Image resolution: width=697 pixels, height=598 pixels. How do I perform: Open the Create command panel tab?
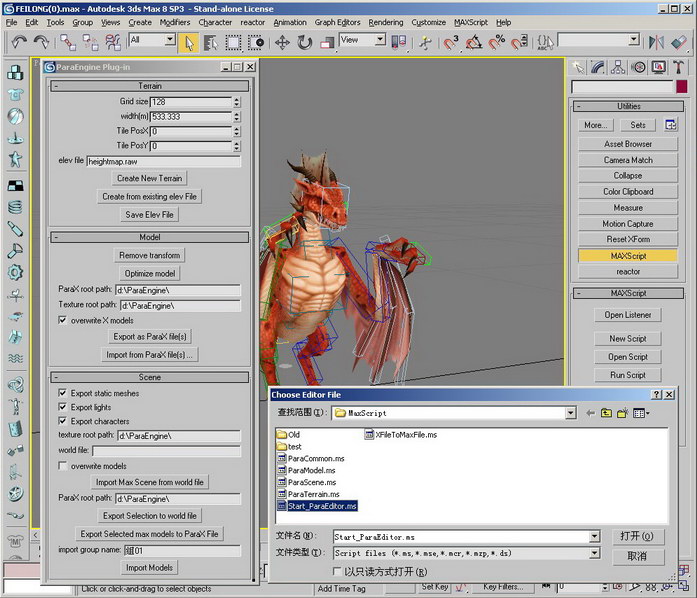click(578, 68)
